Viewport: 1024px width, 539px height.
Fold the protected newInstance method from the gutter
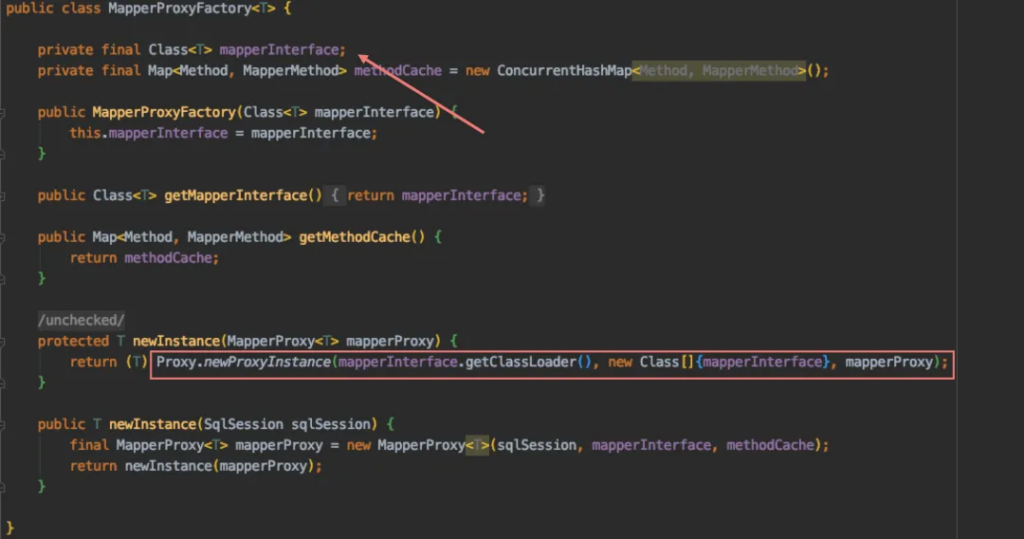[3, 341]
